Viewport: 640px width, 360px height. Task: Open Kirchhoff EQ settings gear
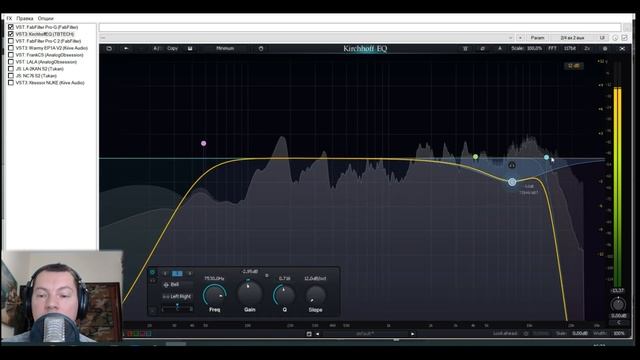tap(605, 48)
